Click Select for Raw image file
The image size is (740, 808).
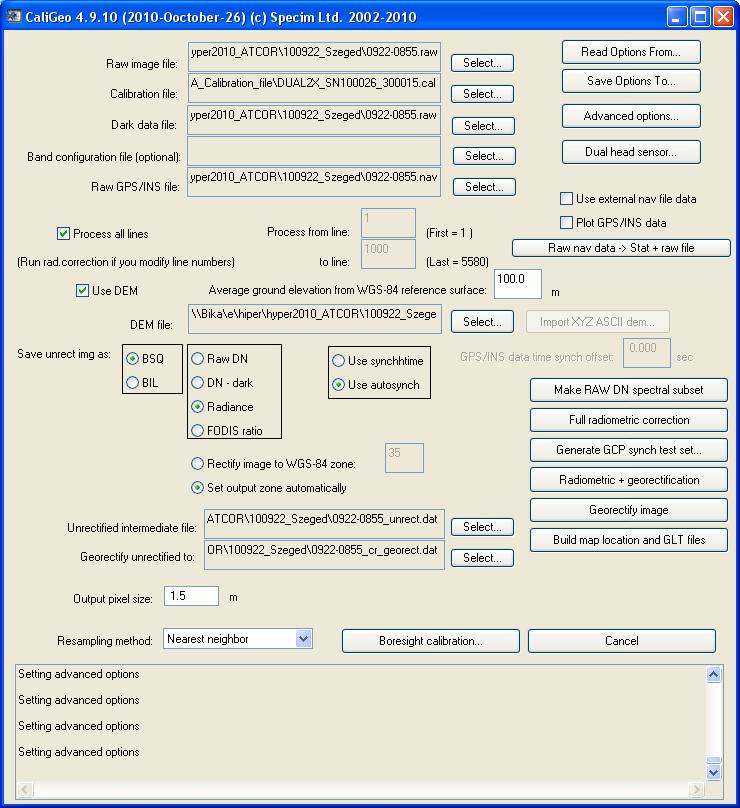pos(482,63)
